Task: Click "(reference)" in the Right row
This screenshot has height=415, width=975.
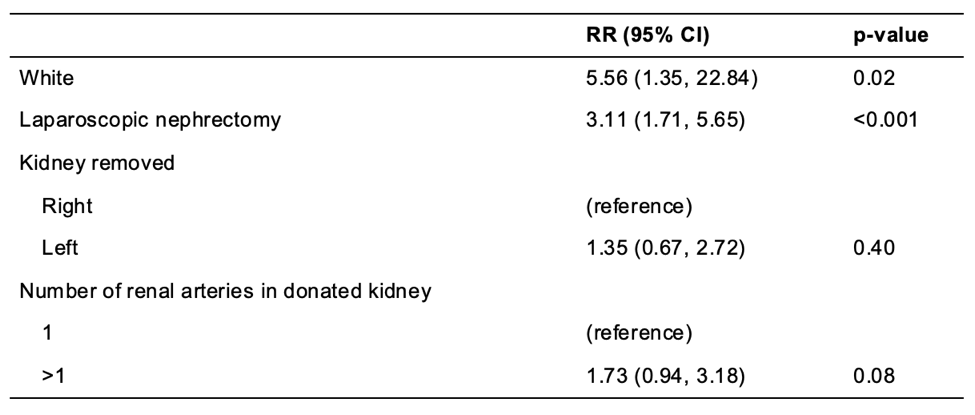Action: (631, 206)
